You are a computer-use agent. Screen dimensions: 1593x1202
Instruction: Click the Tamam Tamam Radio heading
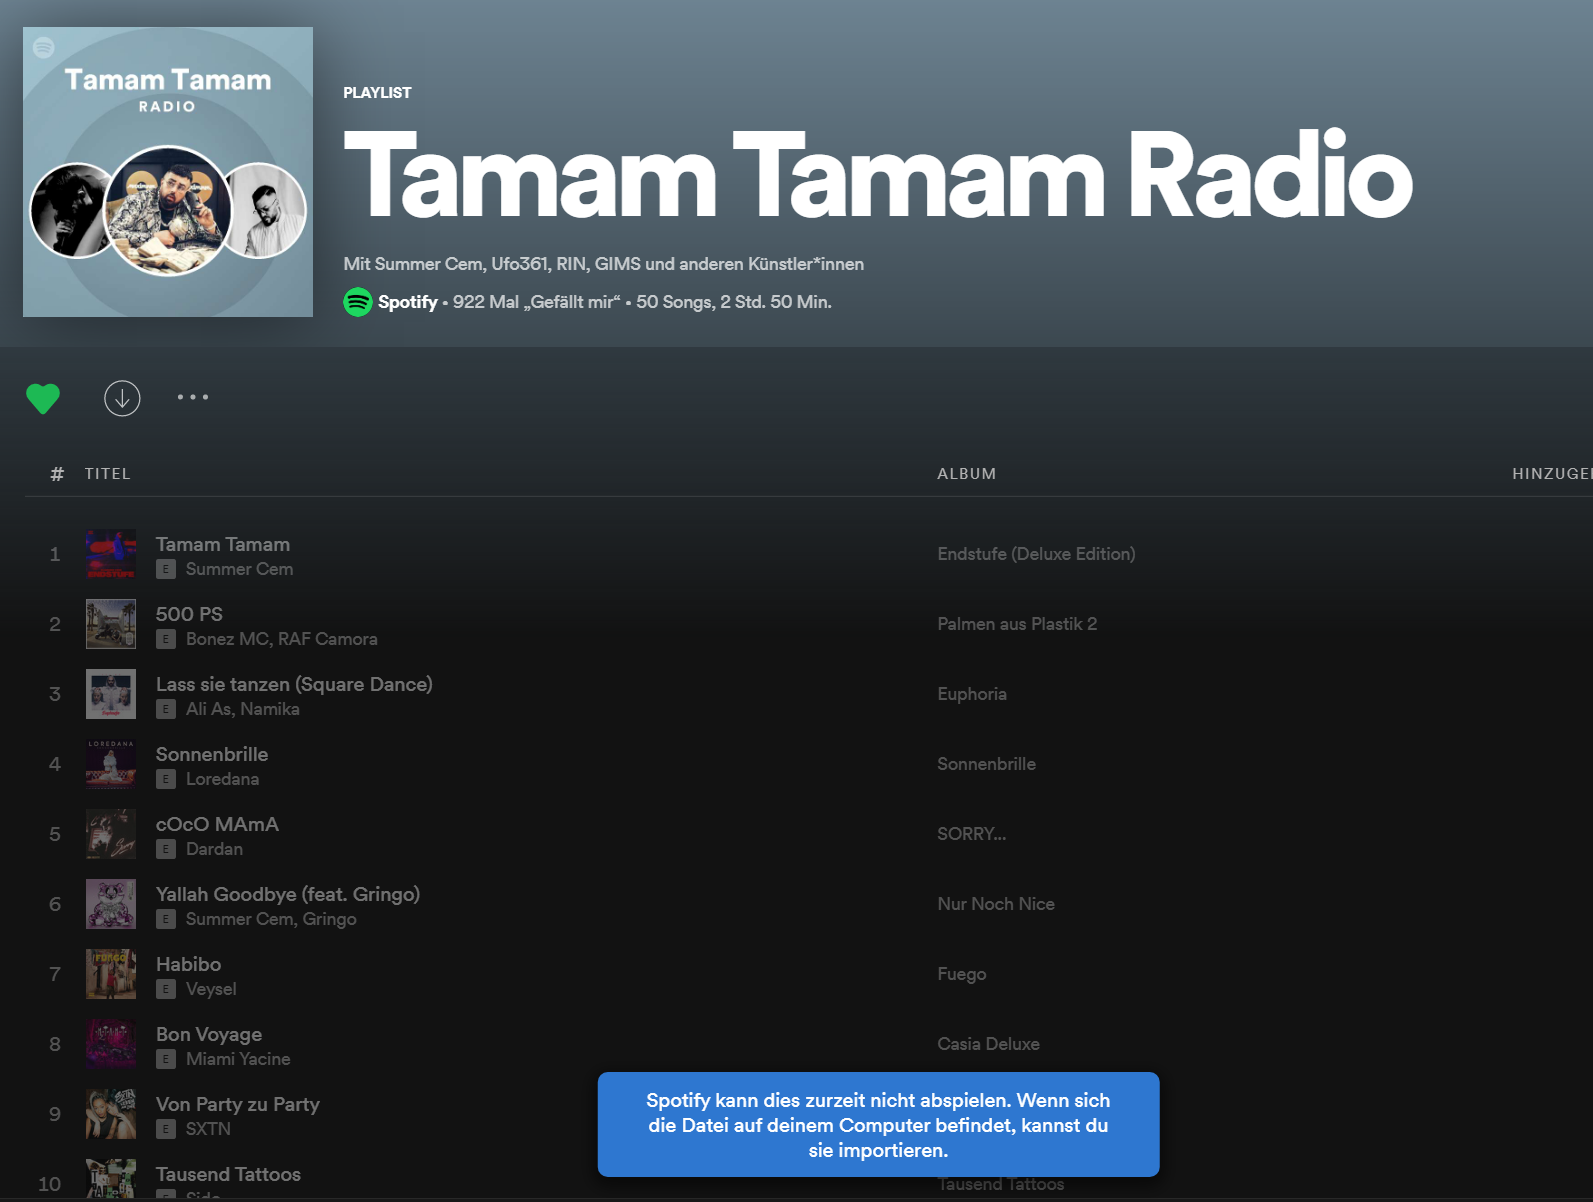coord(877,176)
